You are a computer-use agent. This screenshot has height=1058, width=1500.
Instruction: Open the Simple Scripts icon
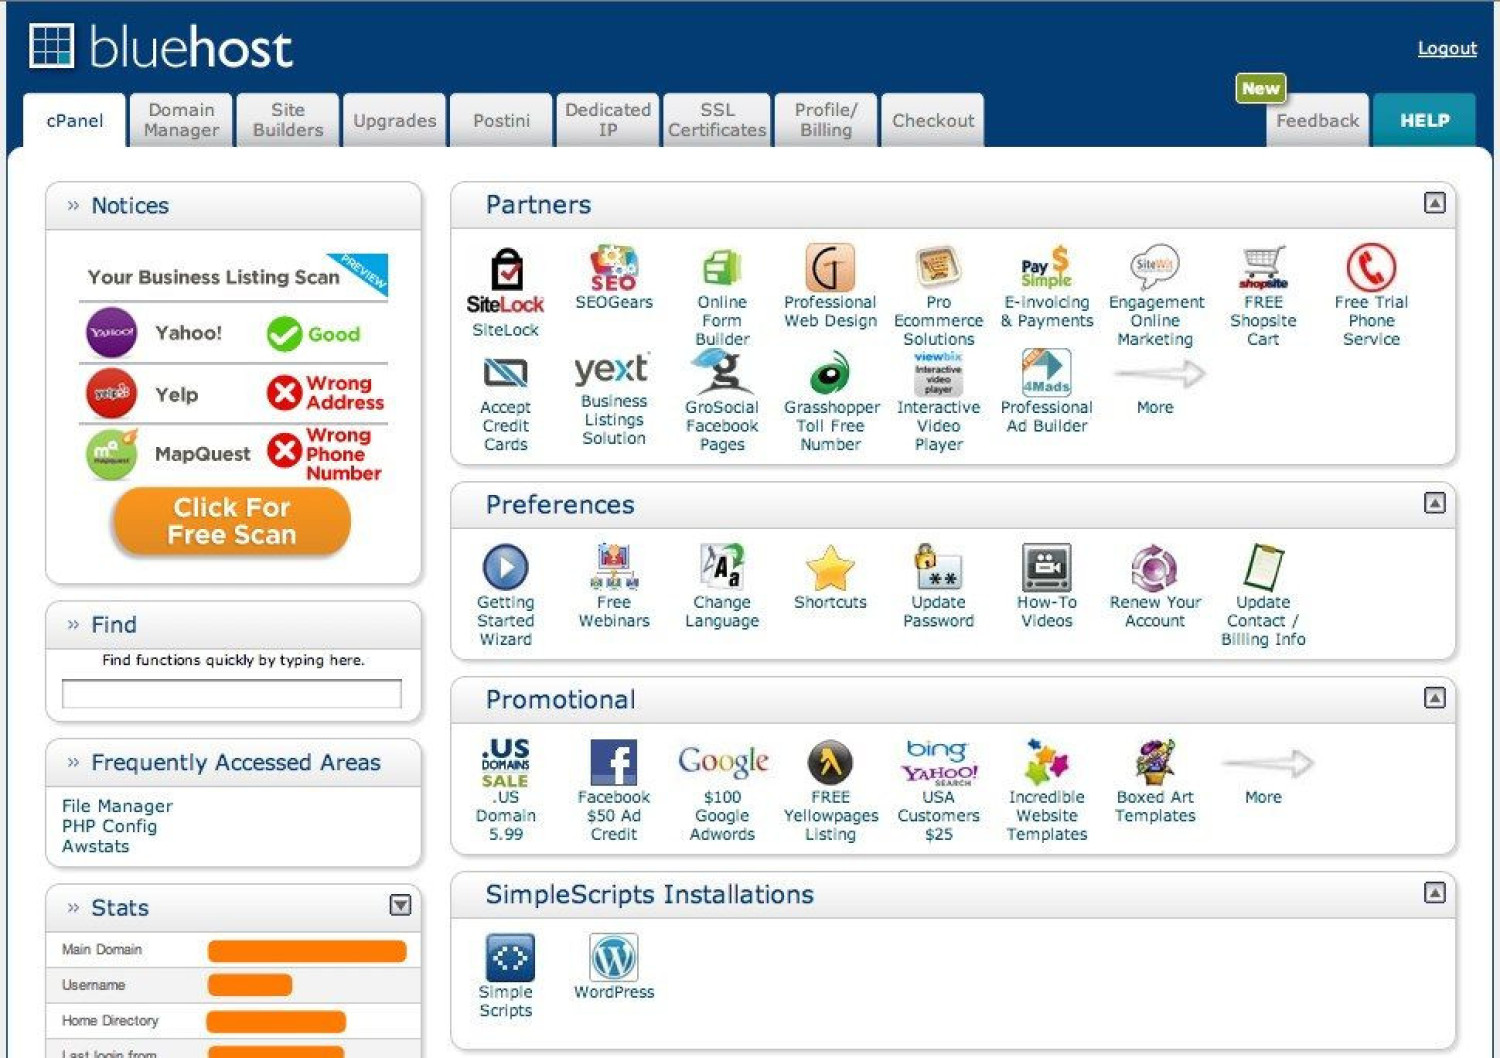(508, 958)
